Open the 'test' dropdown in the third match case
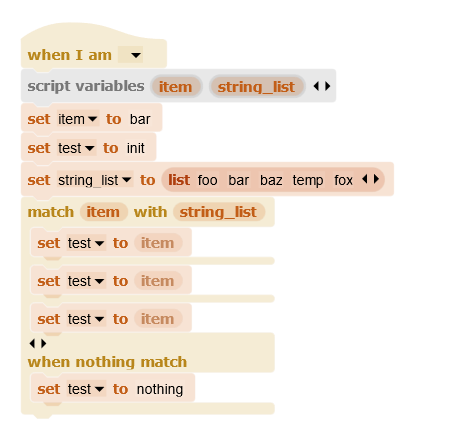The width and height of the screenshot is (468, 444). pos(86,319)
